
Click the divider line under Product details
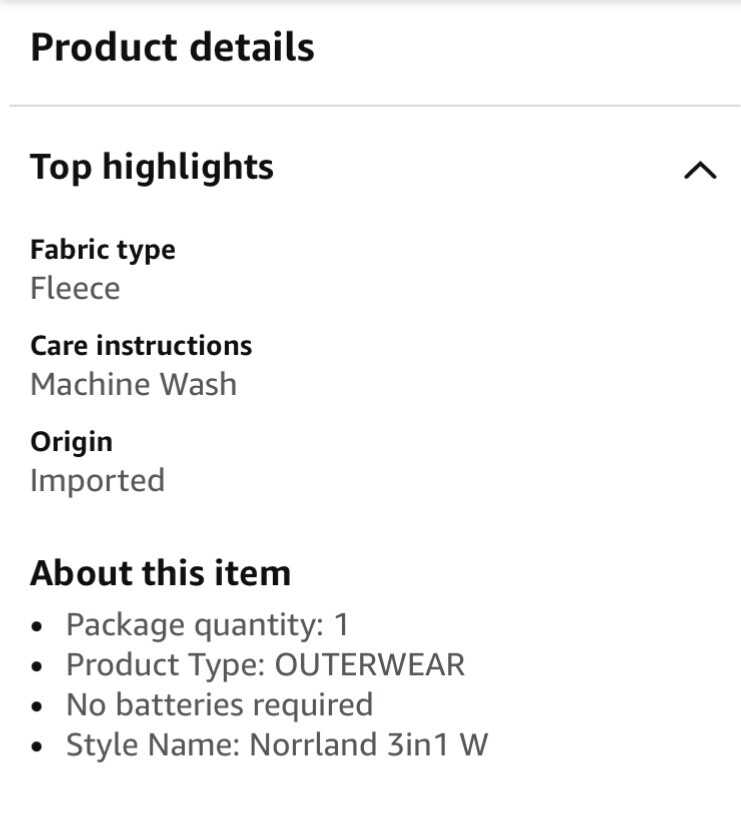[370, 105]
